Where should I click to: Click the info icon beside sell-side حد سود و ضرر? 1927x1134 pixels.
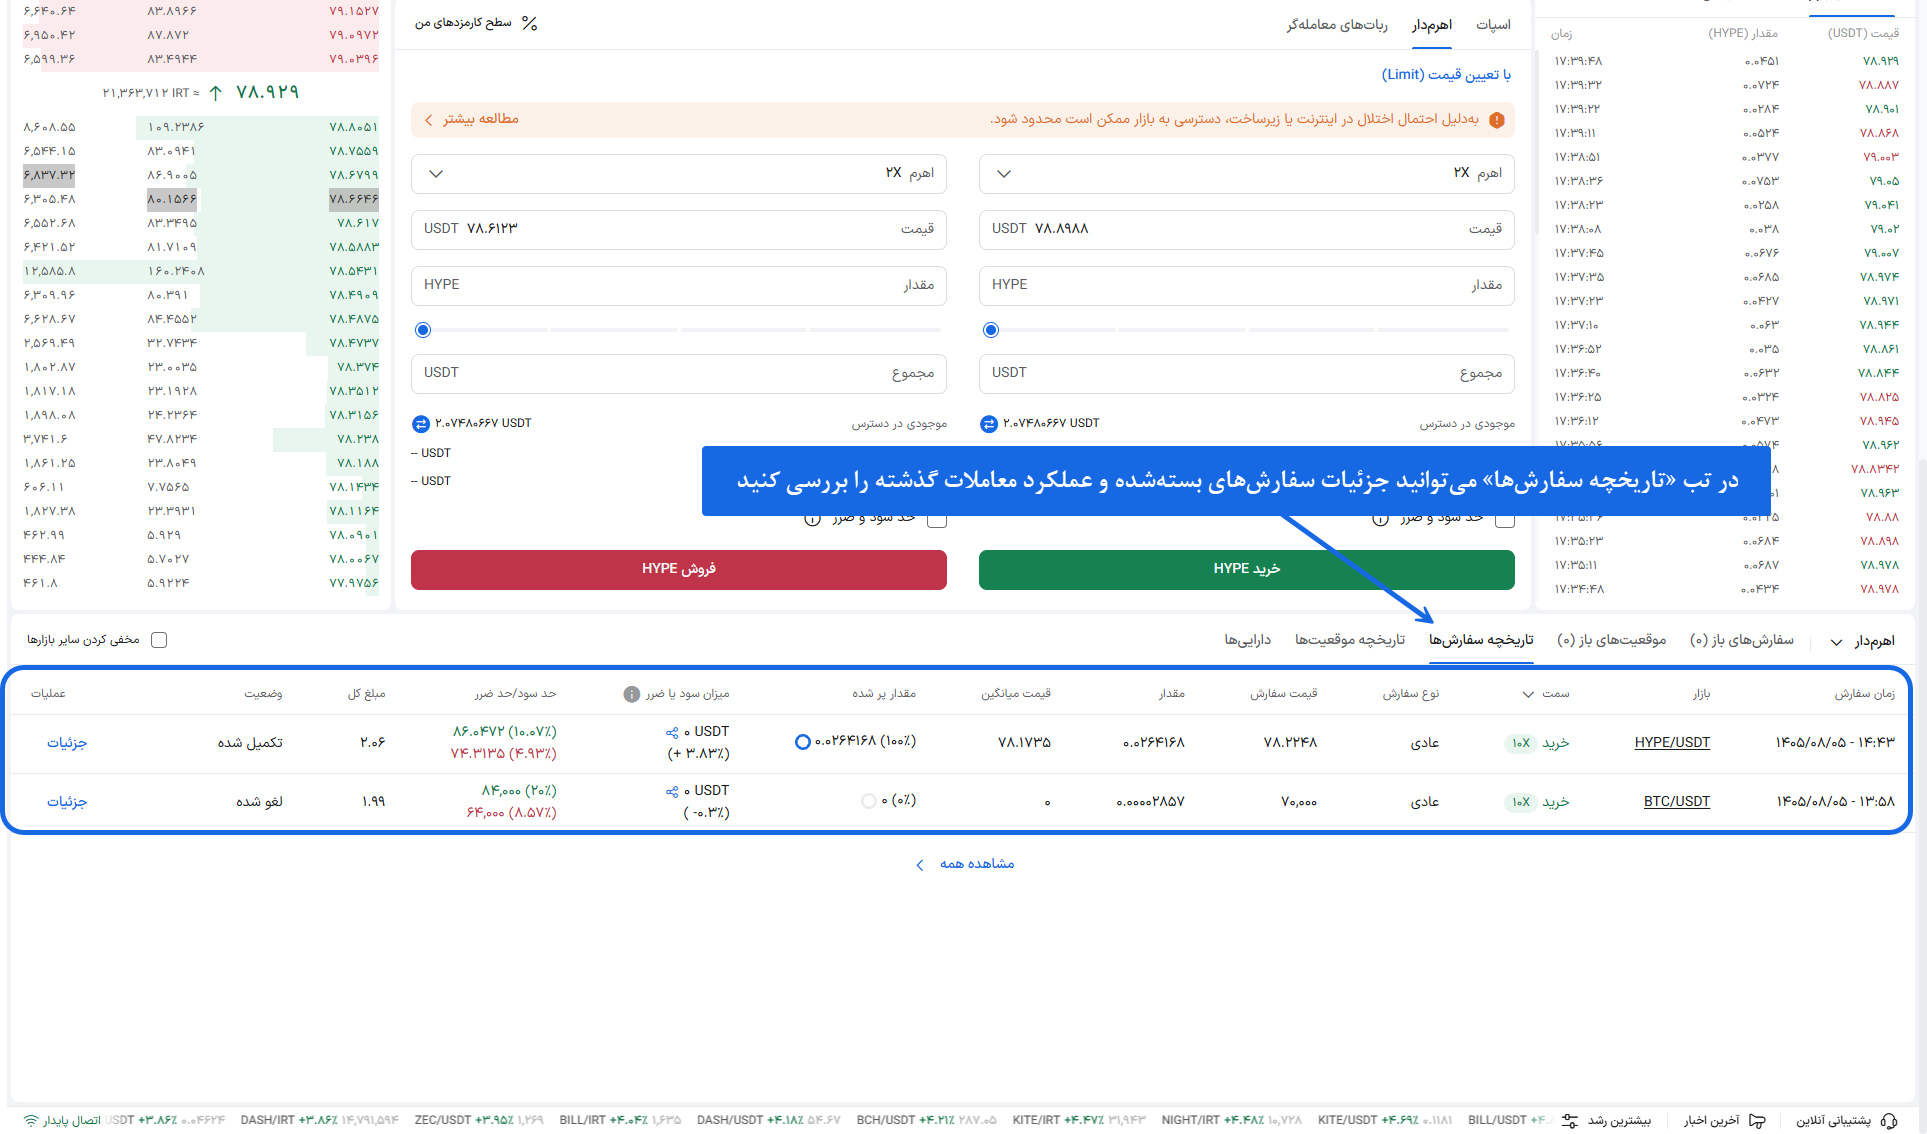pyautogui.click(x=812, y=519)
